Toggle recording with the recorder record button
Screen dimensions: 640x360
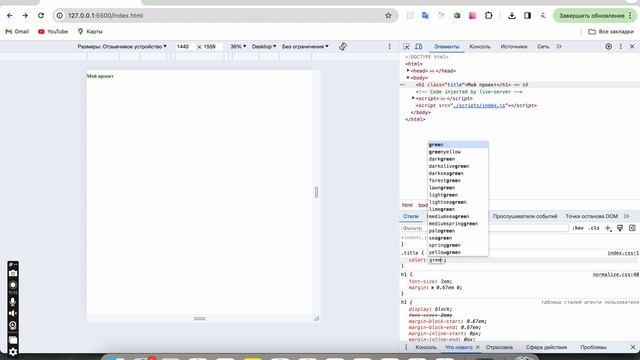pyautogui.click(x=13, y=285)
